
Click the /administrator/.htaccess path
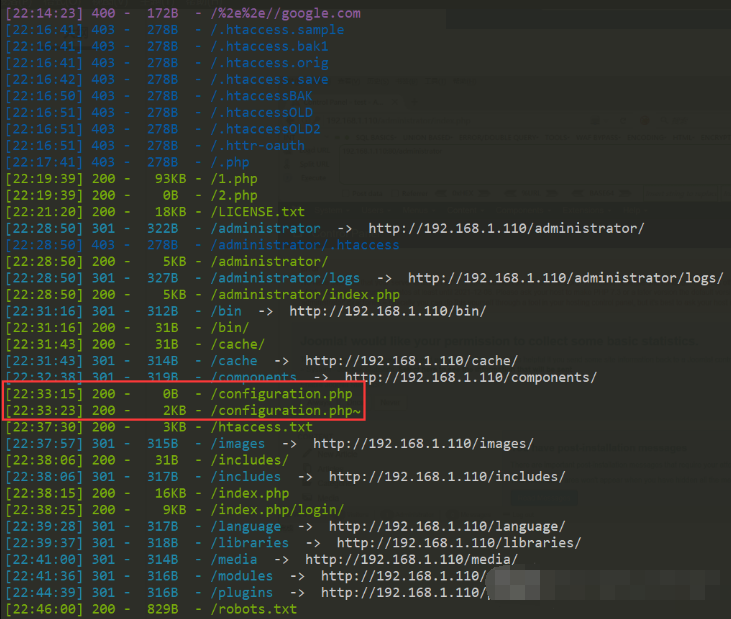(x=304, y=245)
